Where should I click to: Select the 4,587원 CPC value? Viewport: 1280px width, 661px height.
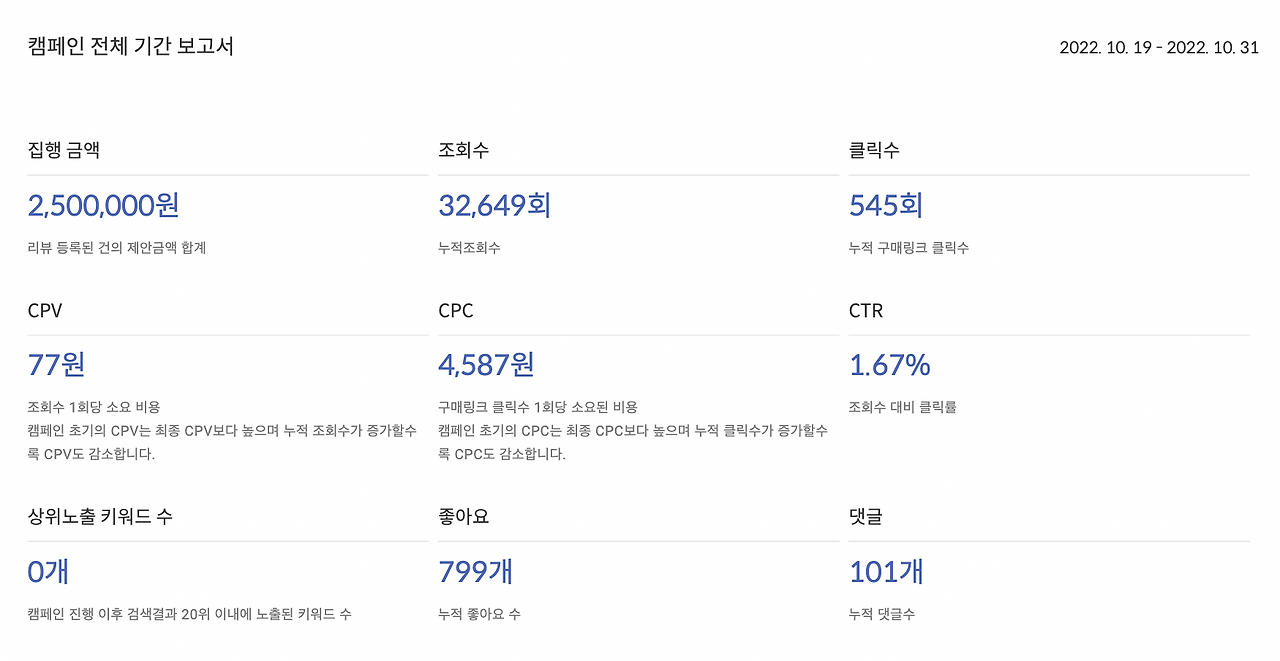(x=487, y=365)
